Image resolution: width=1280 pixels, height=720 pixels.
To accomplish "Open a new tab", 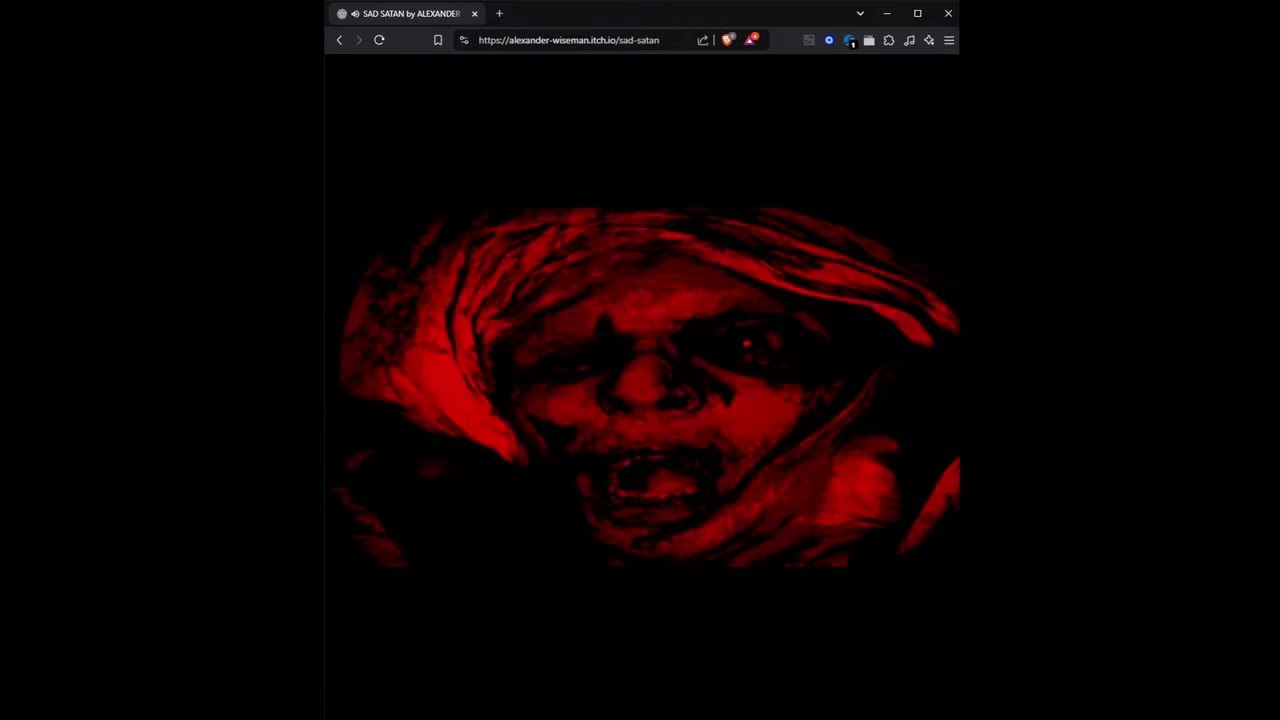I will pos(499,14).
